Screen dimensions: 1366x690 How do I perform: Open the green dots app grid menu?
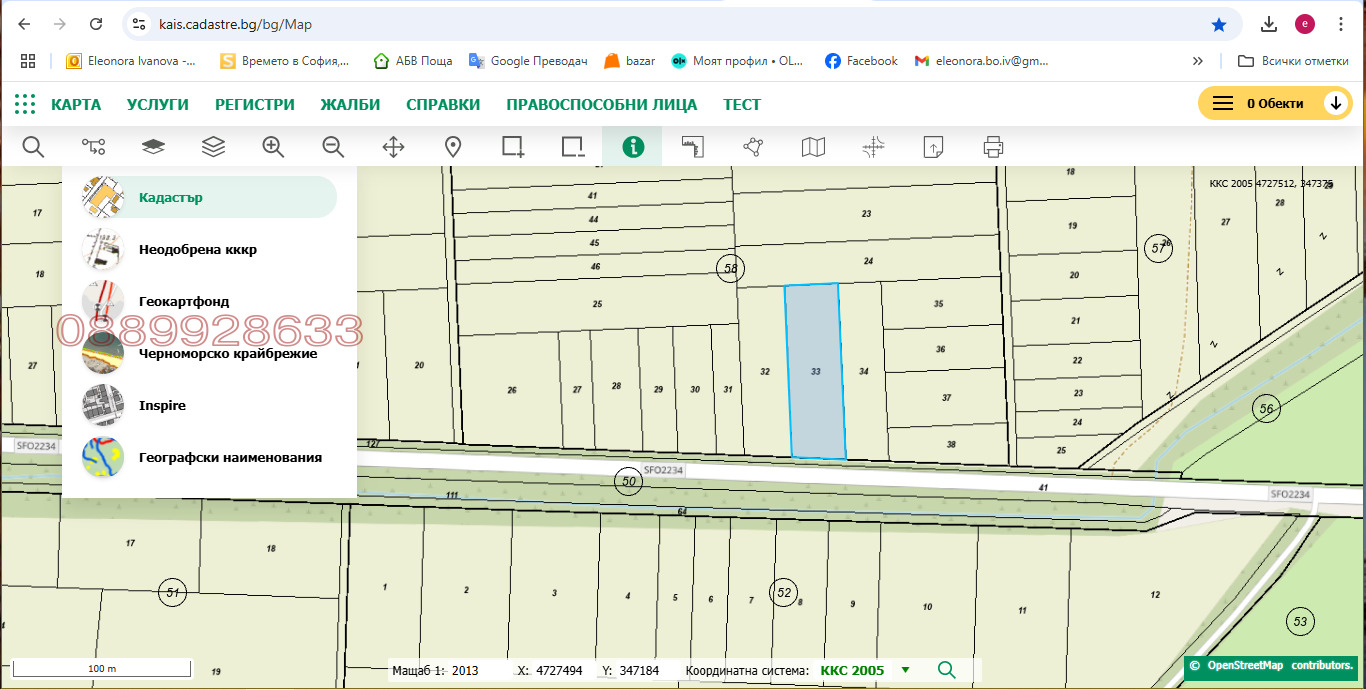[x=25, y=104]
